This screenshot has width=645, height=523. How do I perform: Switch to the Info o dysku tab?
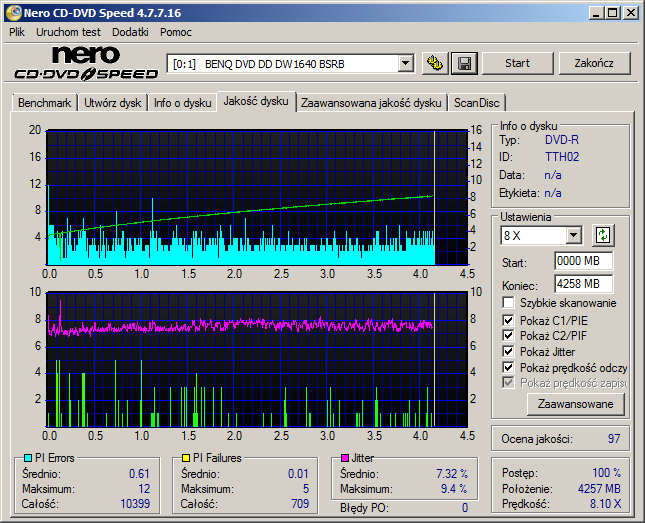click(x=183, y=102)
